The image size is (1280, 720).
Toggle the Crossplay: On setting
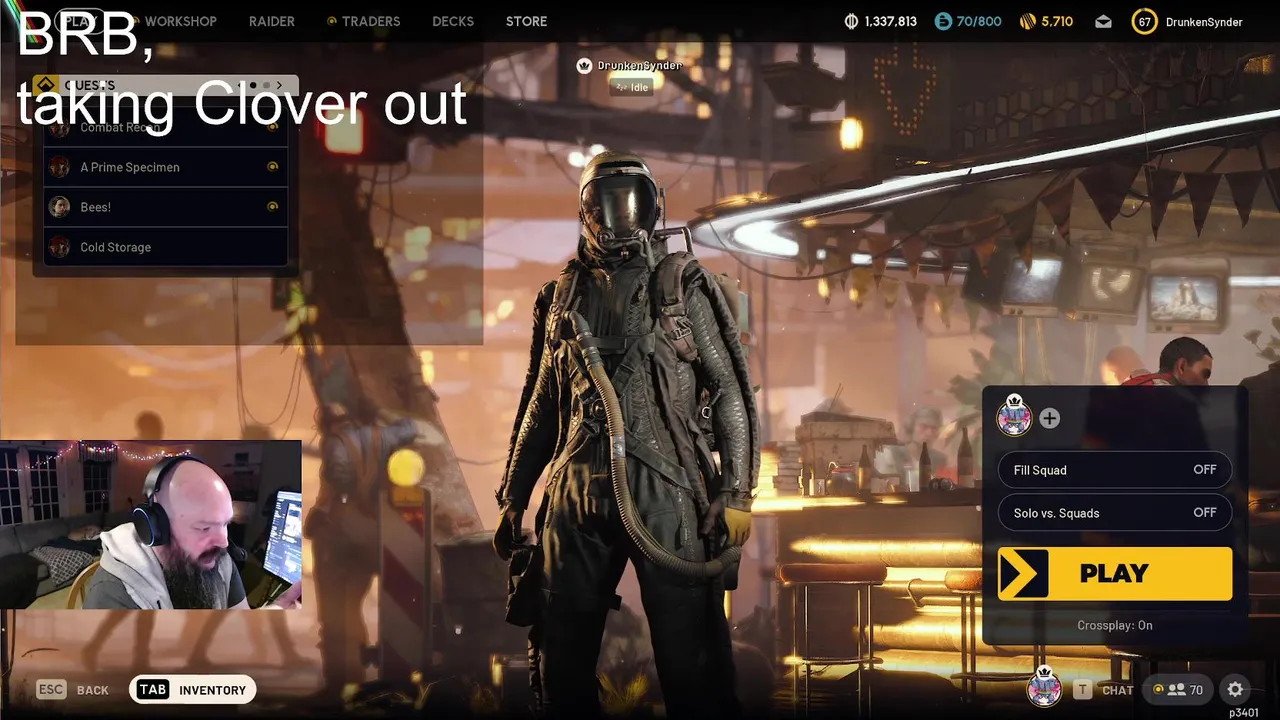[x=1114, y=625]
